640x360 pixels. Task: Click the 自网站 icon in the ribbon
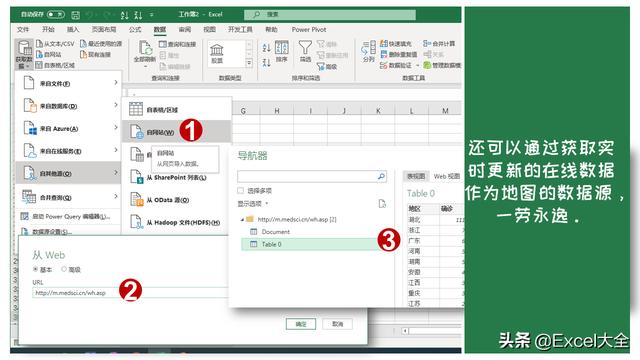pyautogui.click(x=39, y=54)
